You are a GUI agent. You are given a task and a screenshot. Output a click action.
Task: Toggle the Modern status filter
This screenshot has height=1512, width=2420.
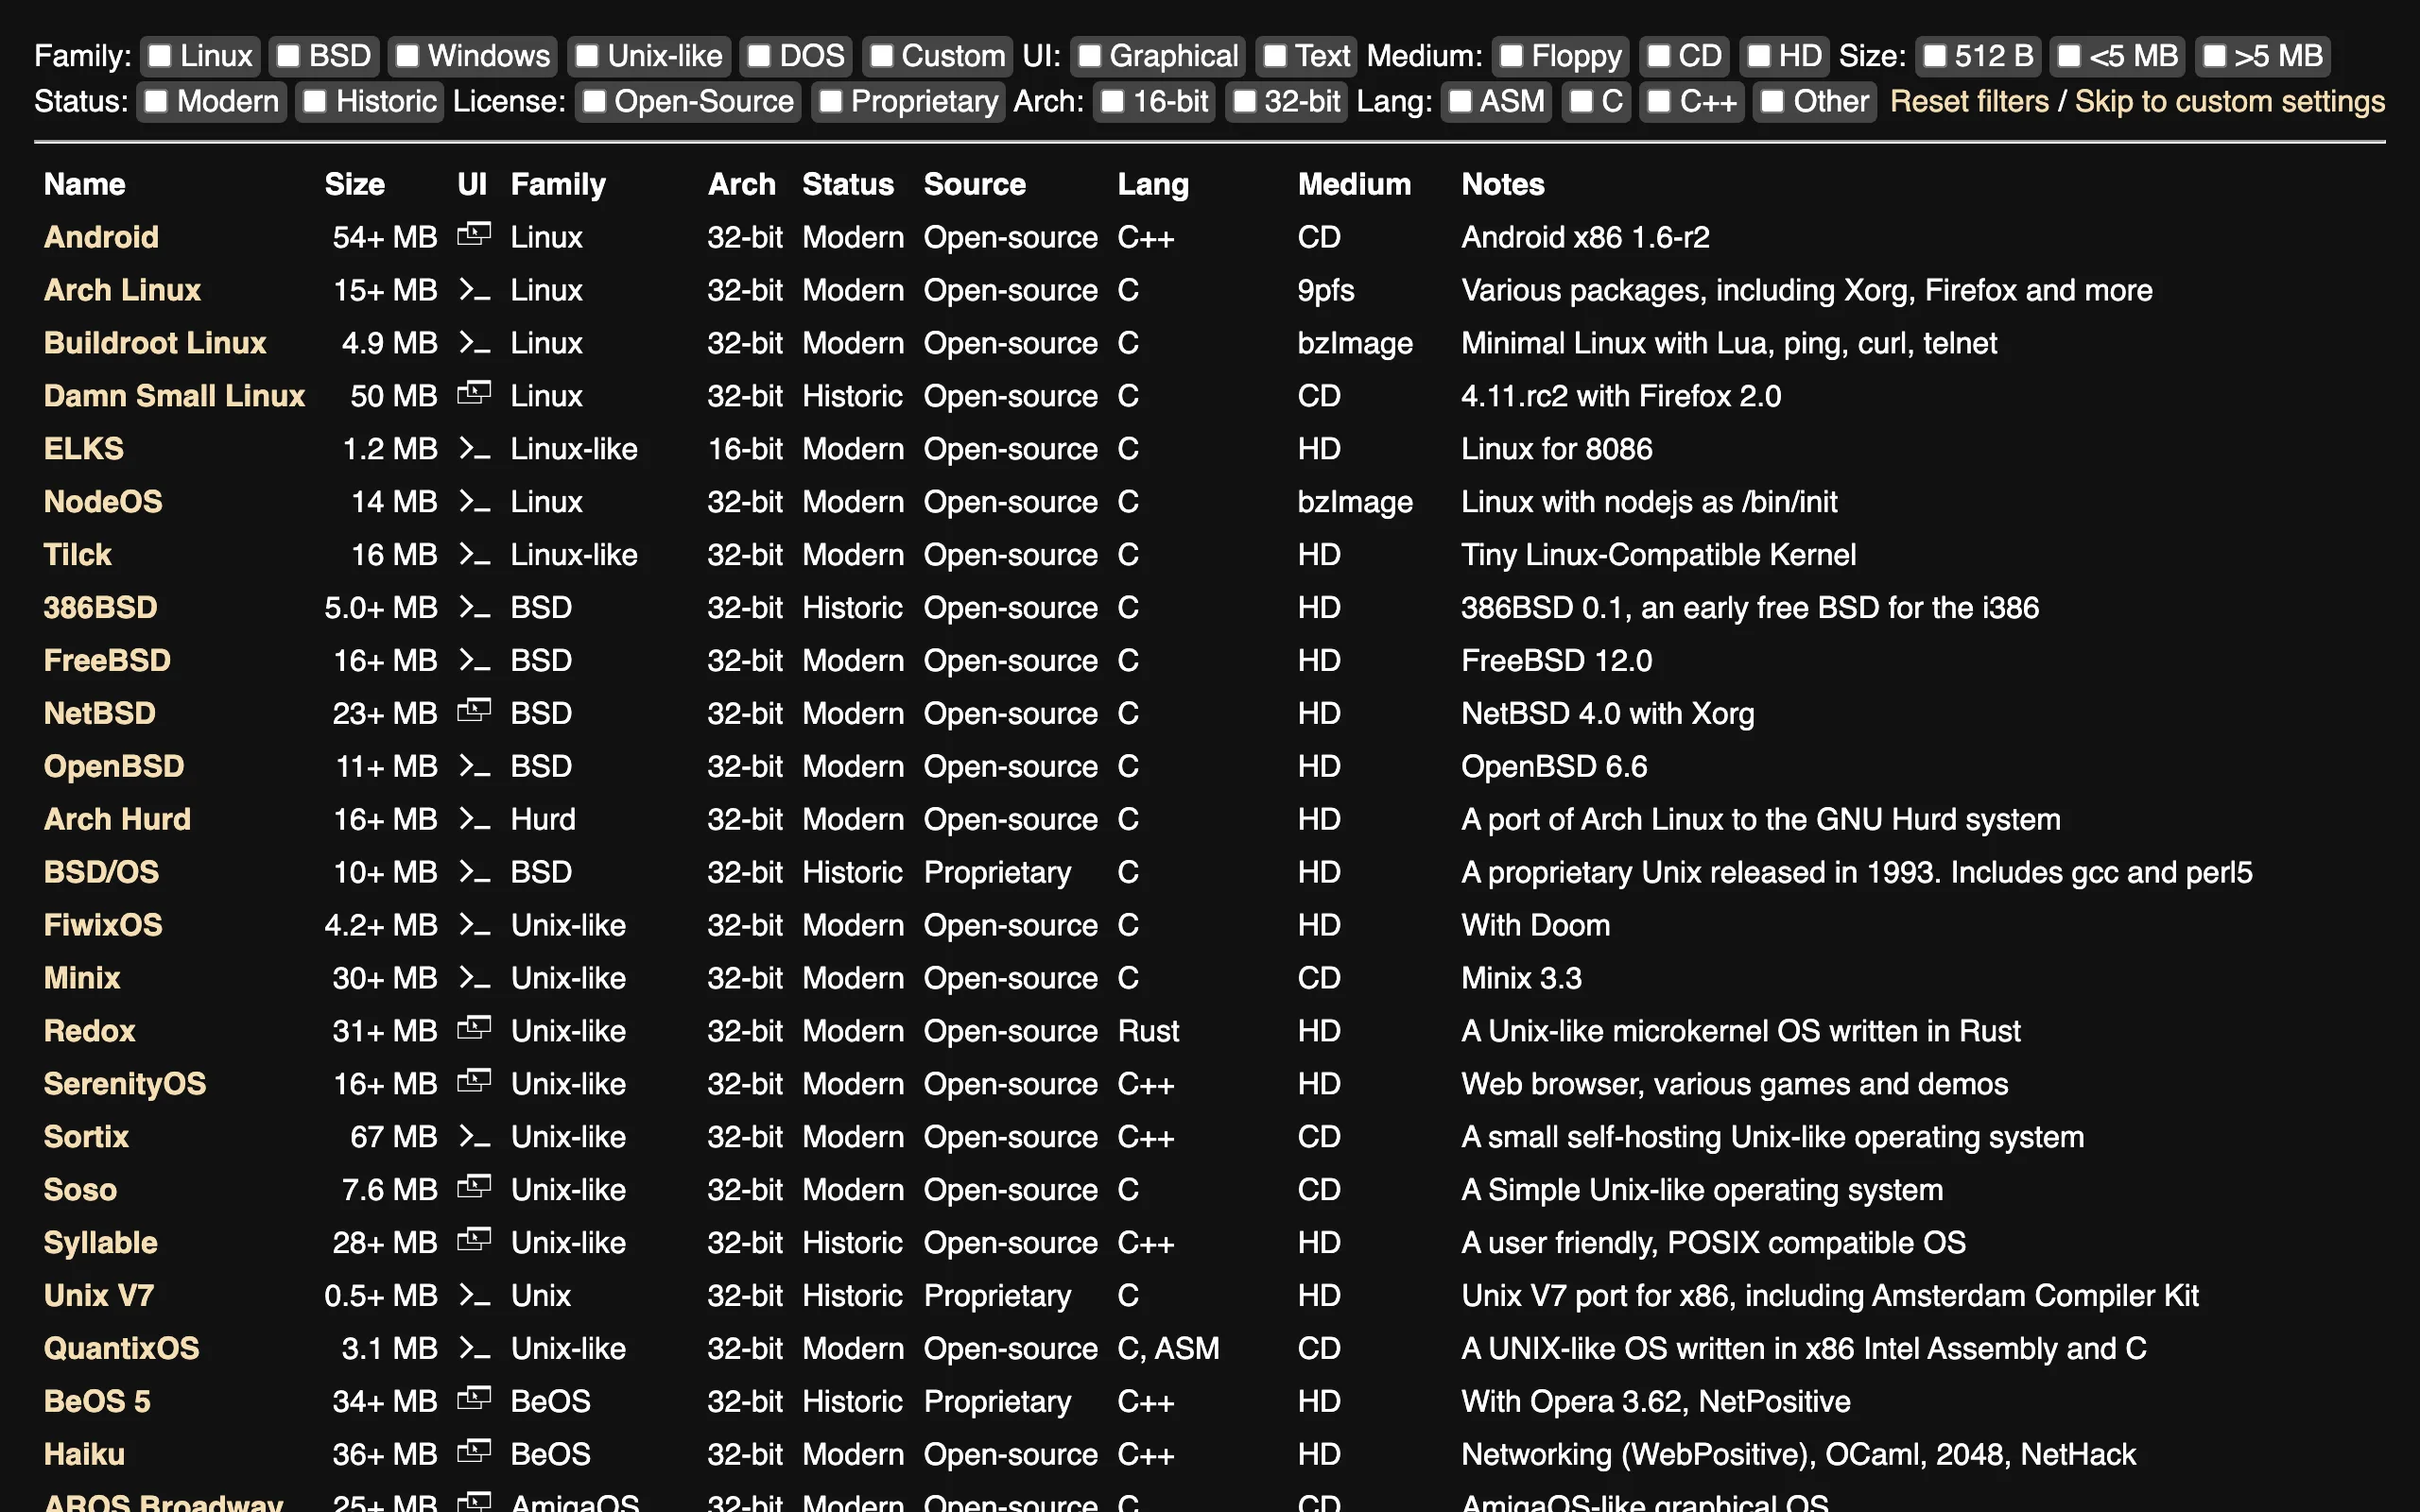156,101
